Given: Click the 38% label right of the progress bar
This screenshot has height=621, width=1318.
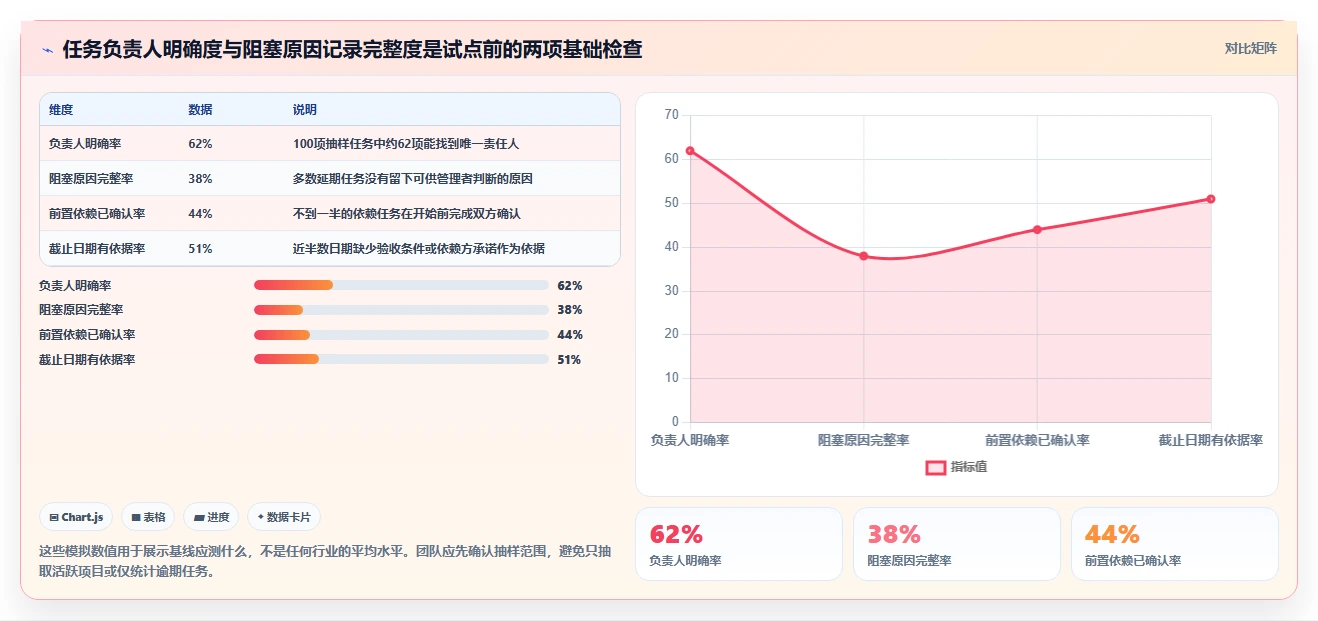Looking at the screenshot, I should pyautogui.click(x=570, y=310).
